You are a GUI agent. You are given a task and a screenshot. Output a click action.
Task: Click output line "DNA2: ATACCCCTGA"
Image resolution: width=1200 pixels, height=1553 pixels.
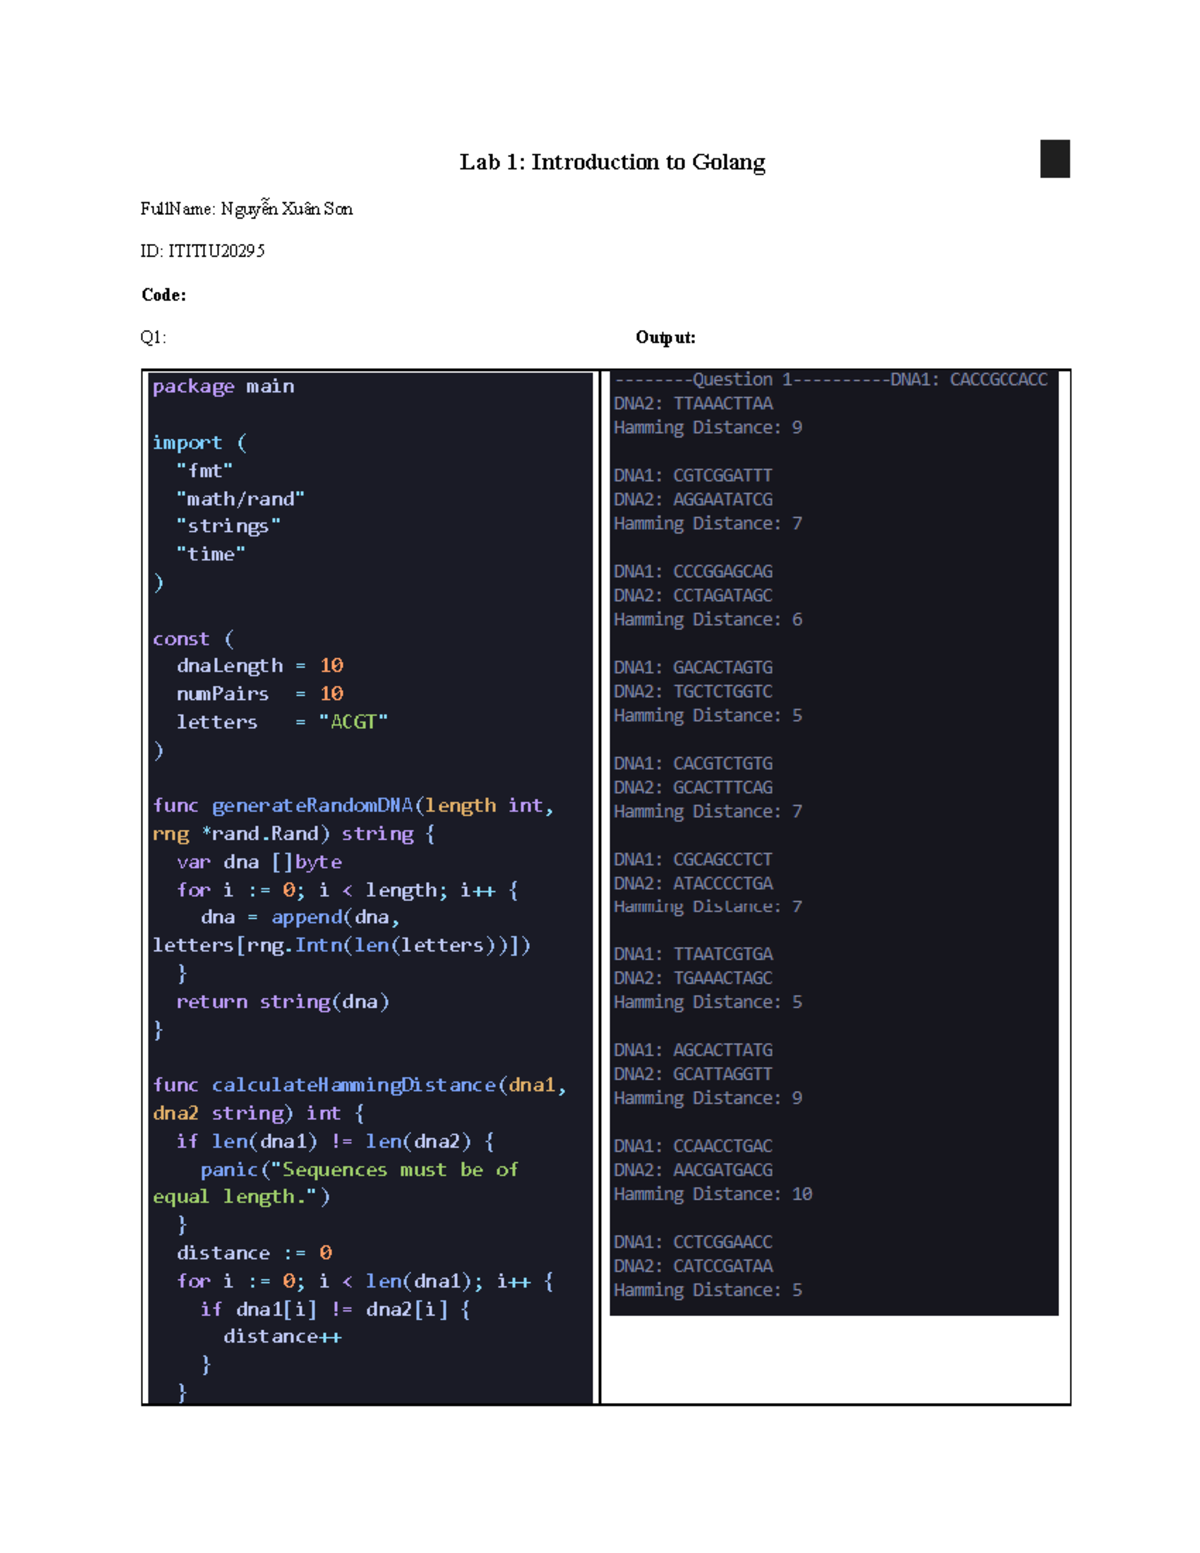(693, 884)
